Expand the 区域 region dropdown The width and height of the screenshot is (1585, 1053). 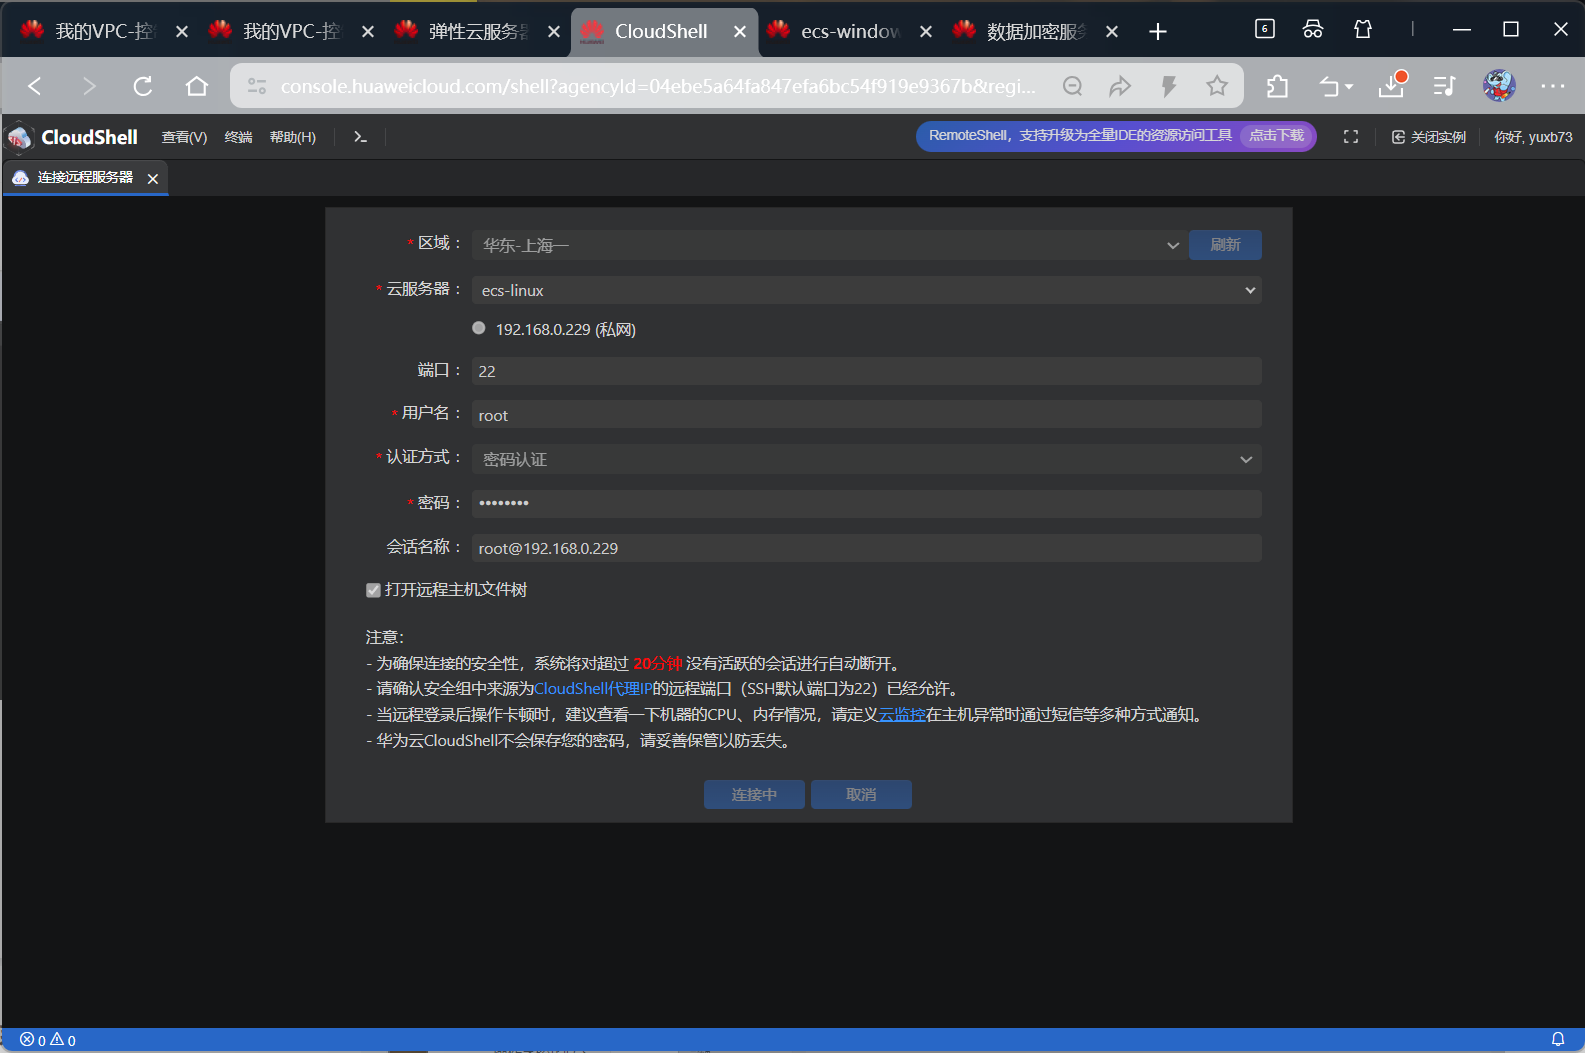click(x=827, y=245)
